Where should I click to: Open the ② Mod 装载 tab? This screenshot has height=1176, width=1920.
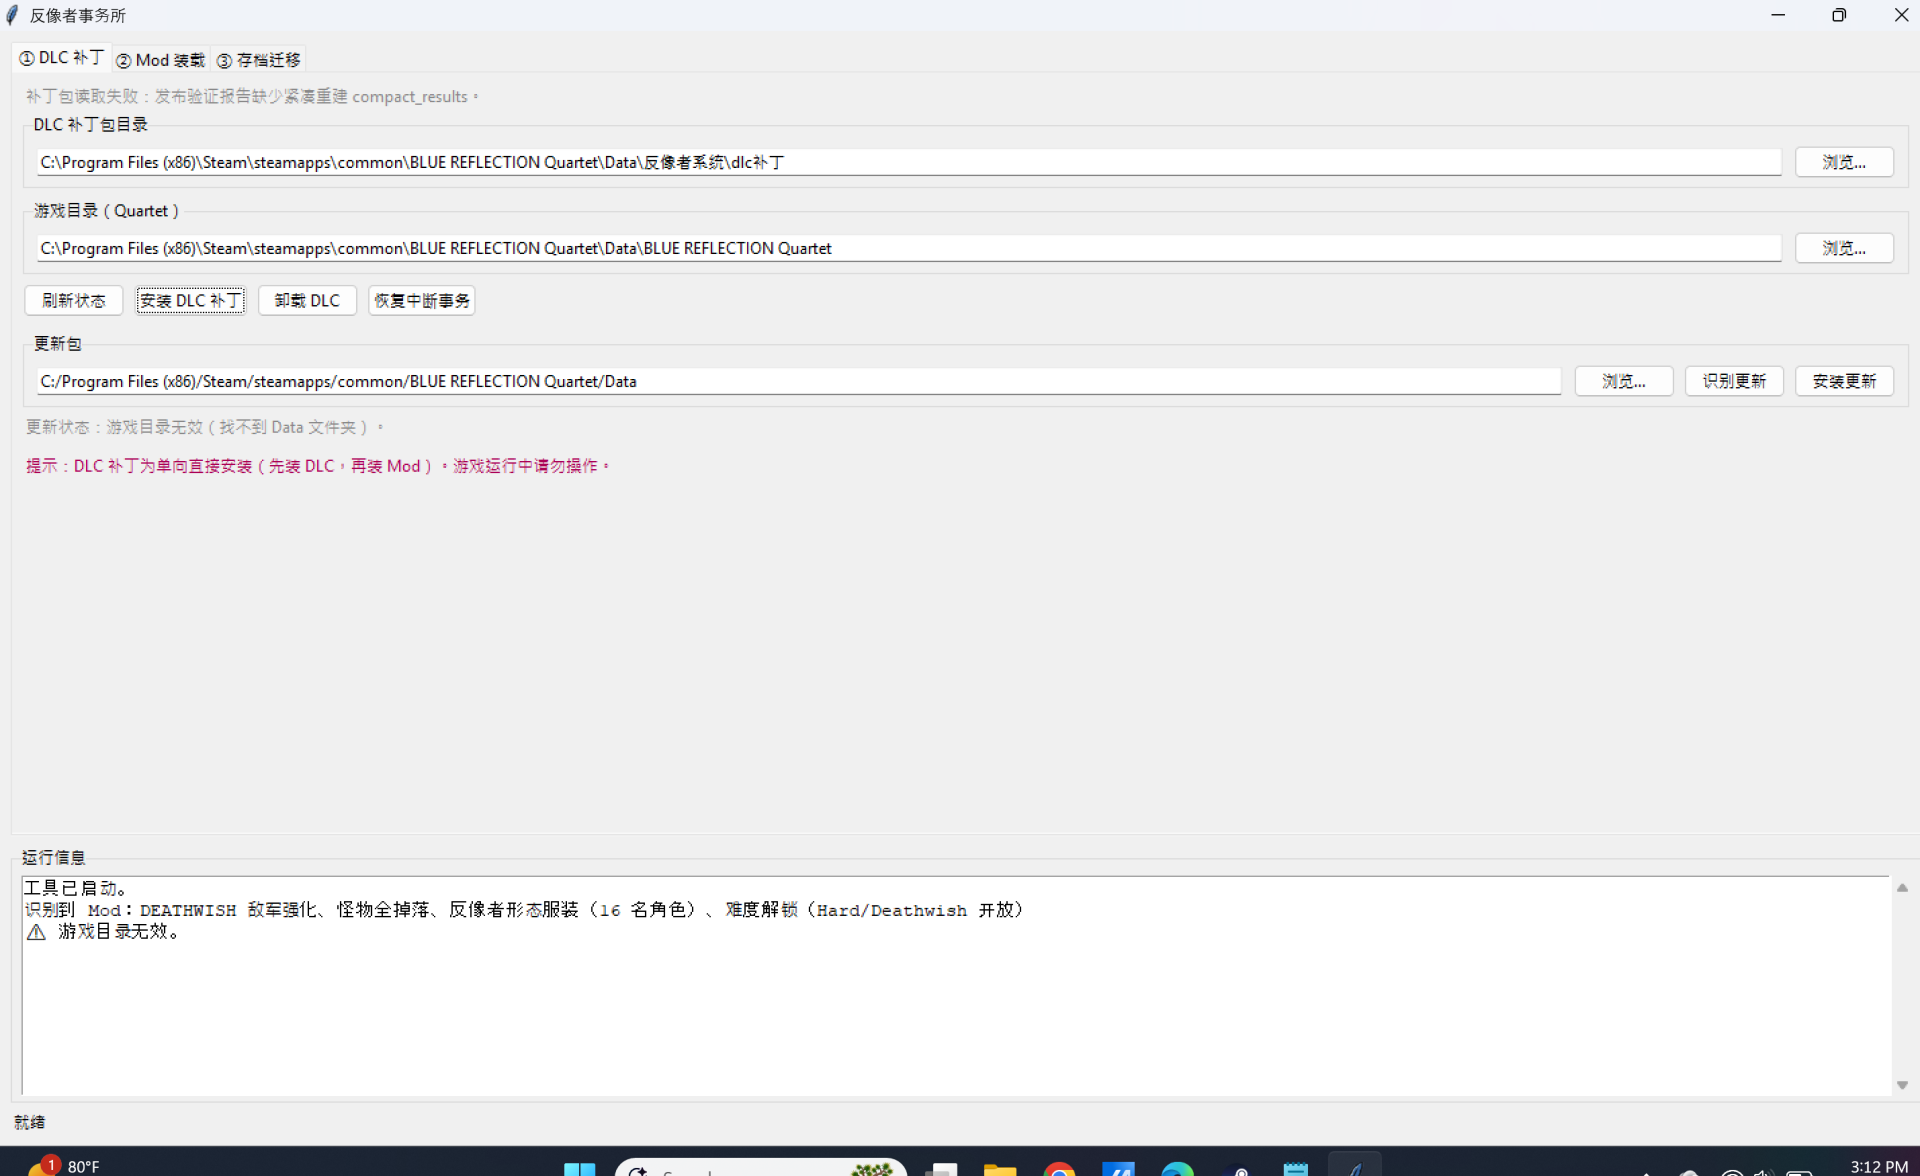(160, 60)
